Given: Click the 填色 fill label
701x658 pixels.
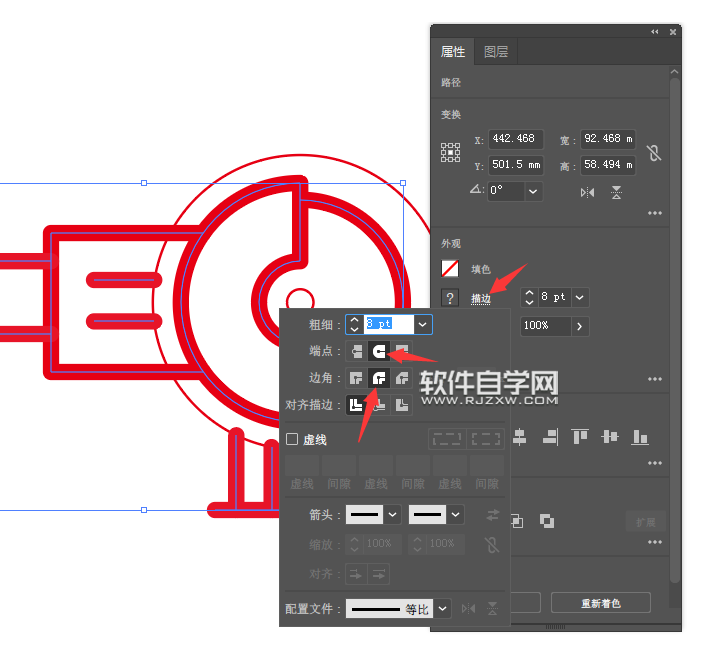Looking at the screenshot, I should click(481, 270).
